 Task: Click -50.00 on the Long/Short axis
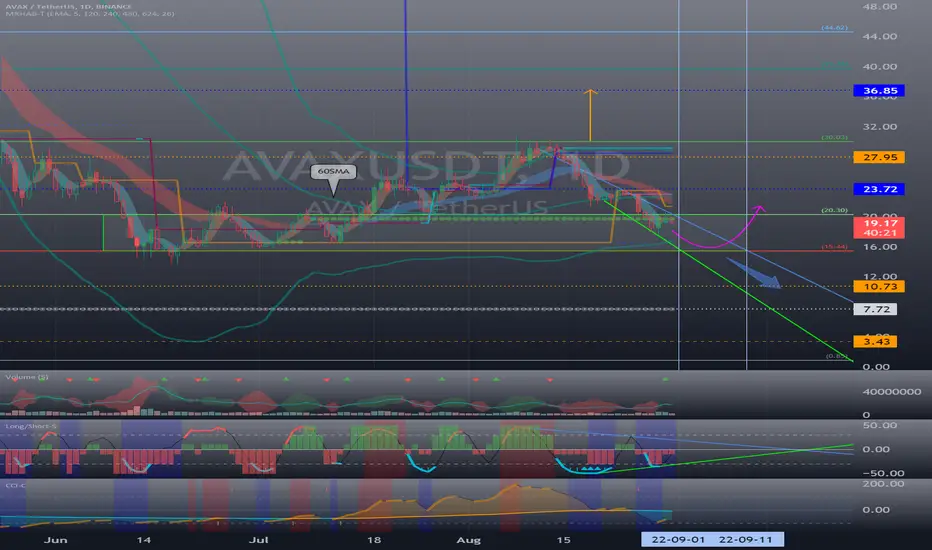[x=883, y=473]
